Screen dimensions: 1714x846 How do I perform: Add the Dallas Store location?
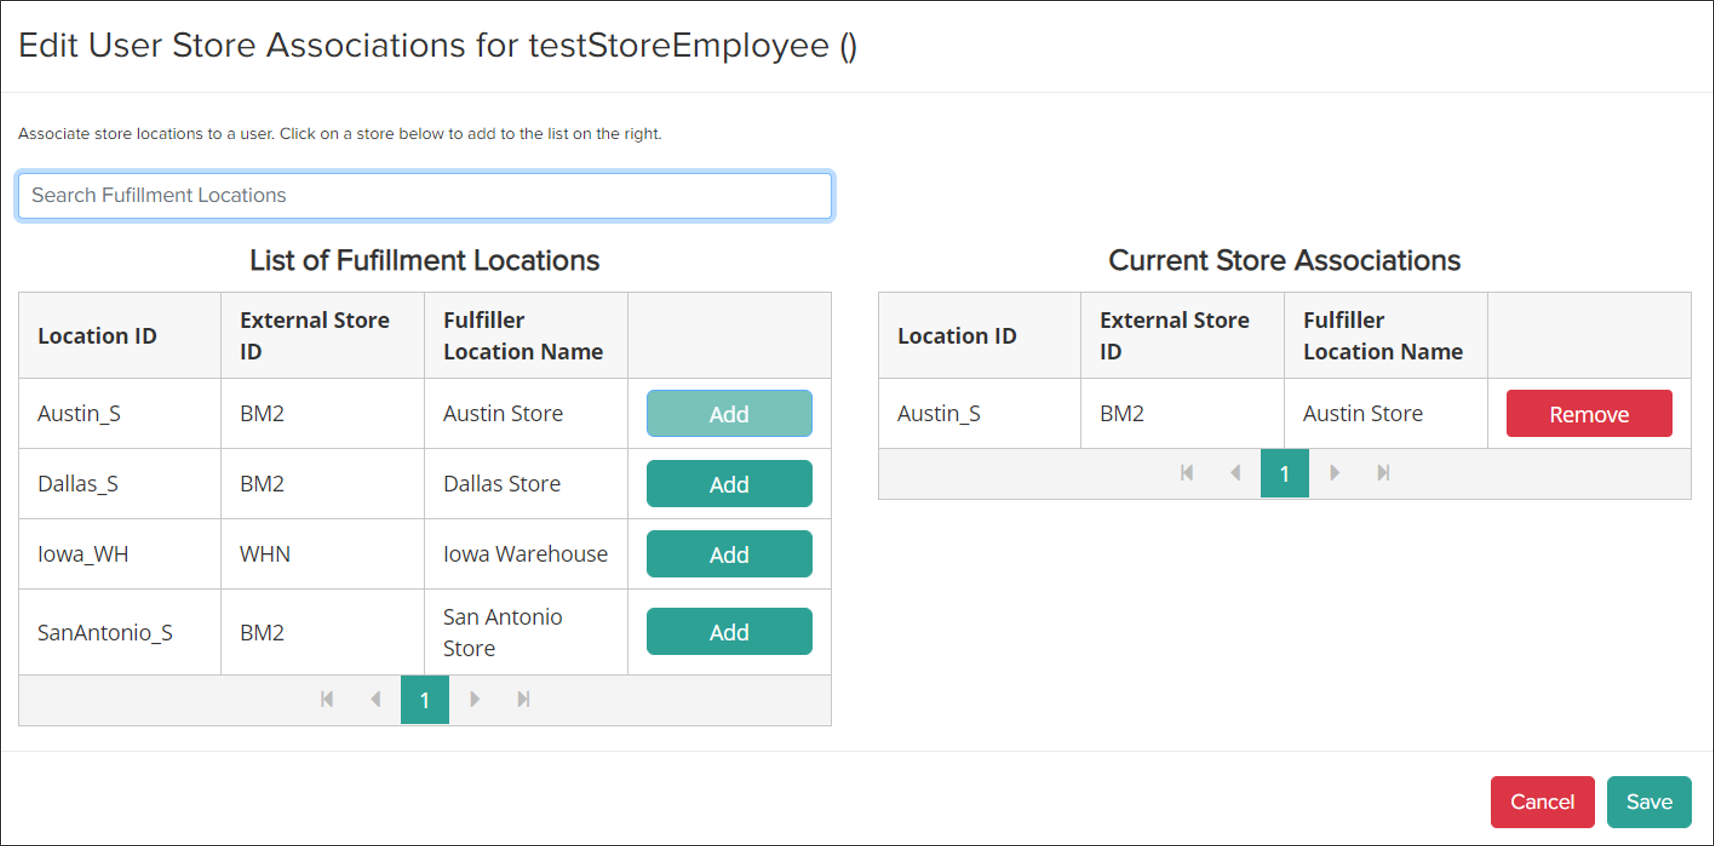click(x=729, y=484)
